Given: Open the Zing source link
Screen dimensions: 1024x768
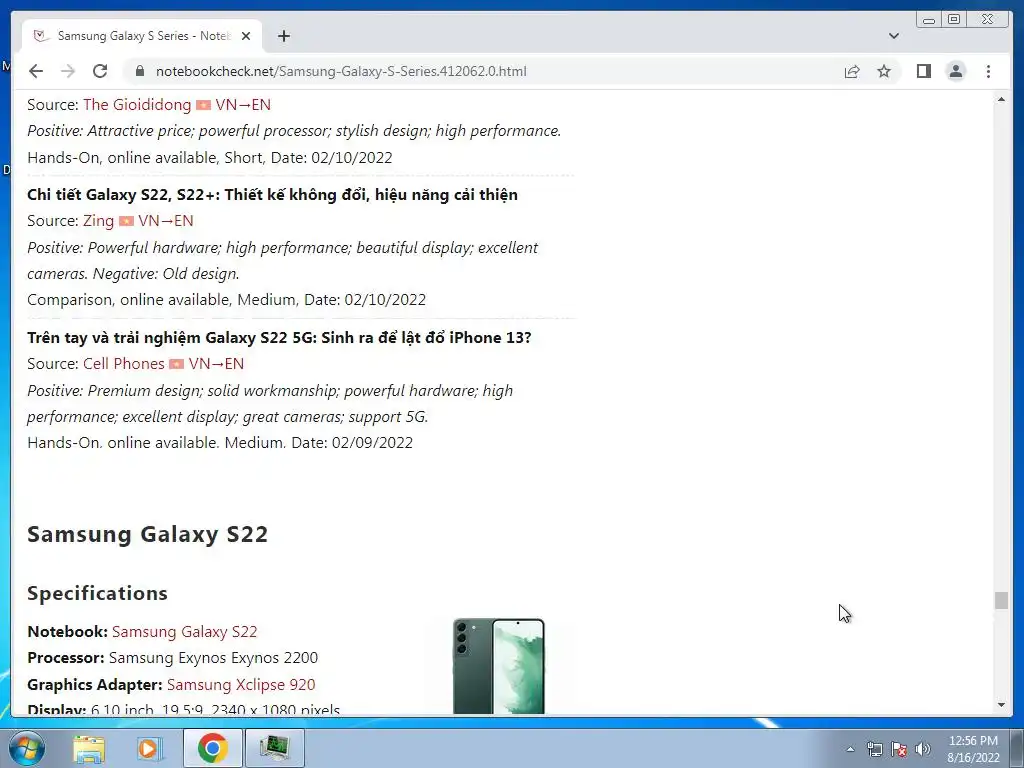Looking at the screenshot, I should click(x=99, y=221).
